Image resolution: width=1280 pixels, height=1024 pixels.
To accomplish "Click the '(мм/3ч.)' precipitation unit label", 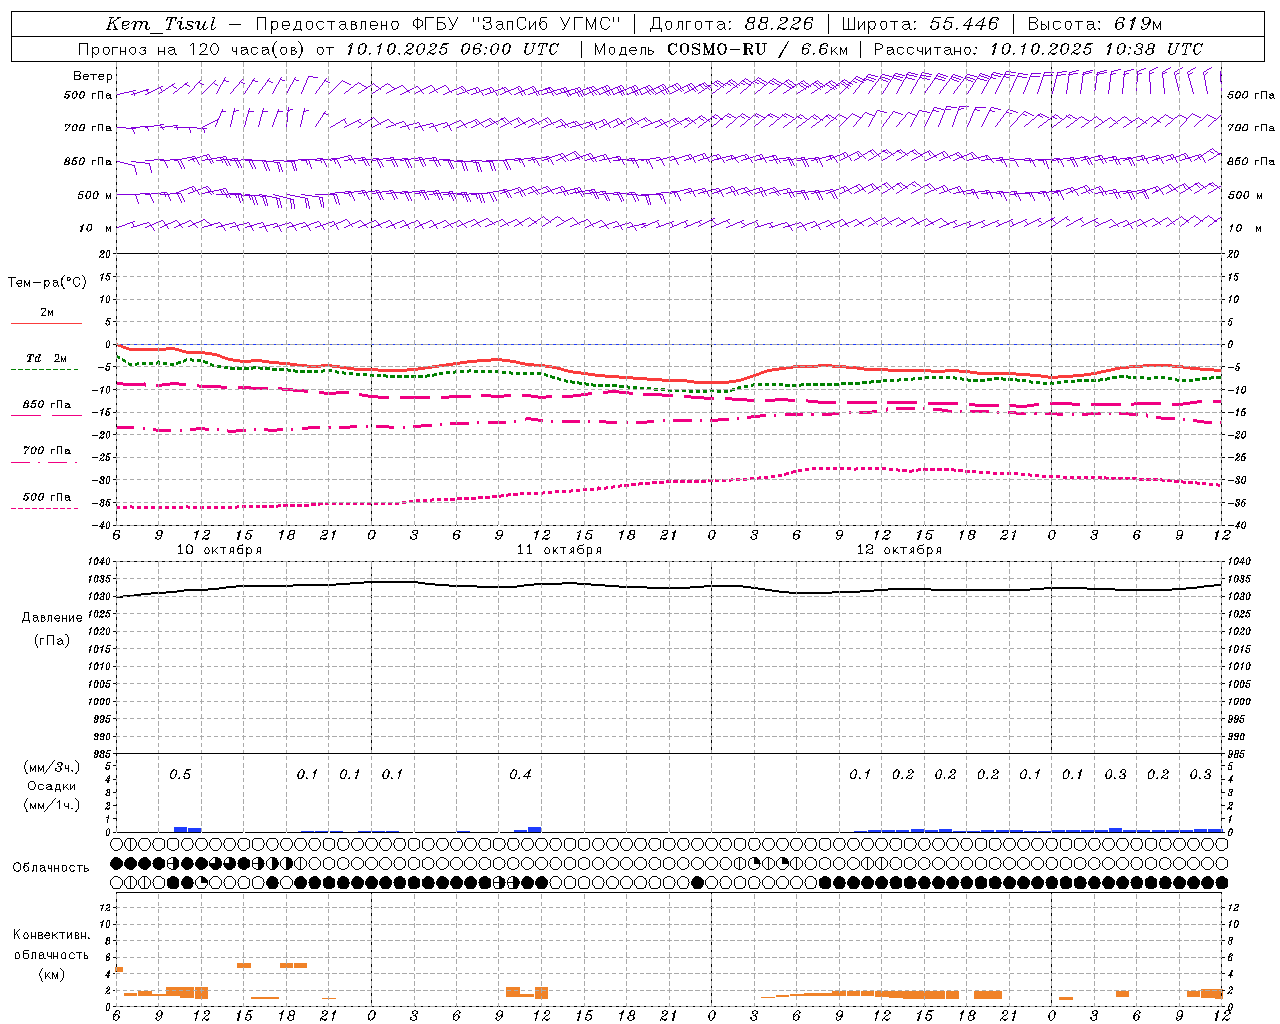I will 52,767.
